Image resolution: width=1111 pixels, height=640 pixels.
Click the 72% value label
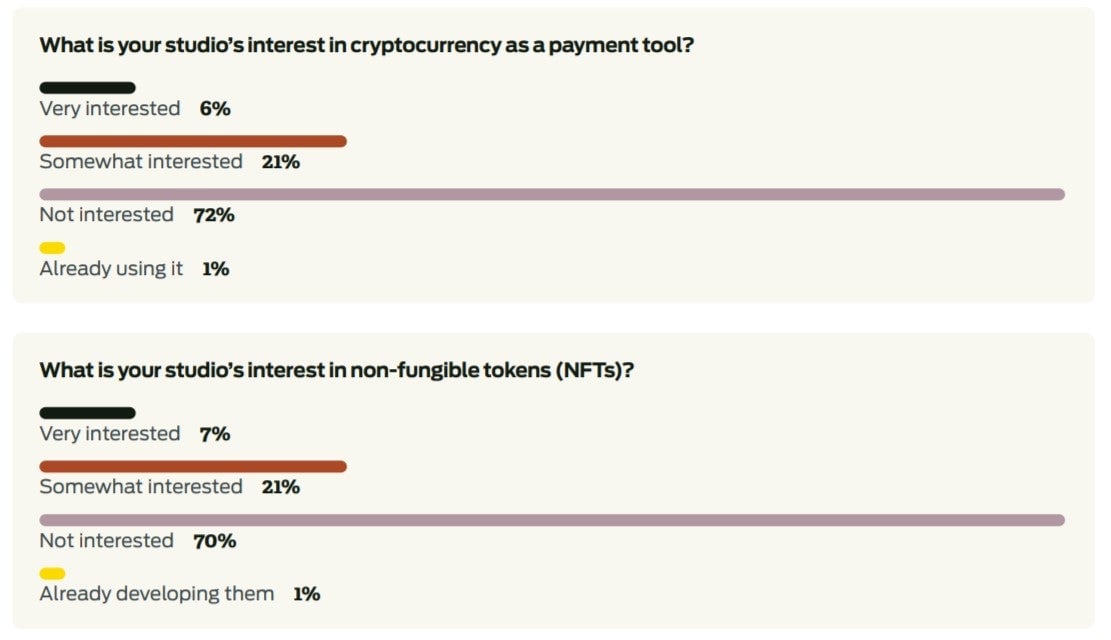tap(214, 215)
